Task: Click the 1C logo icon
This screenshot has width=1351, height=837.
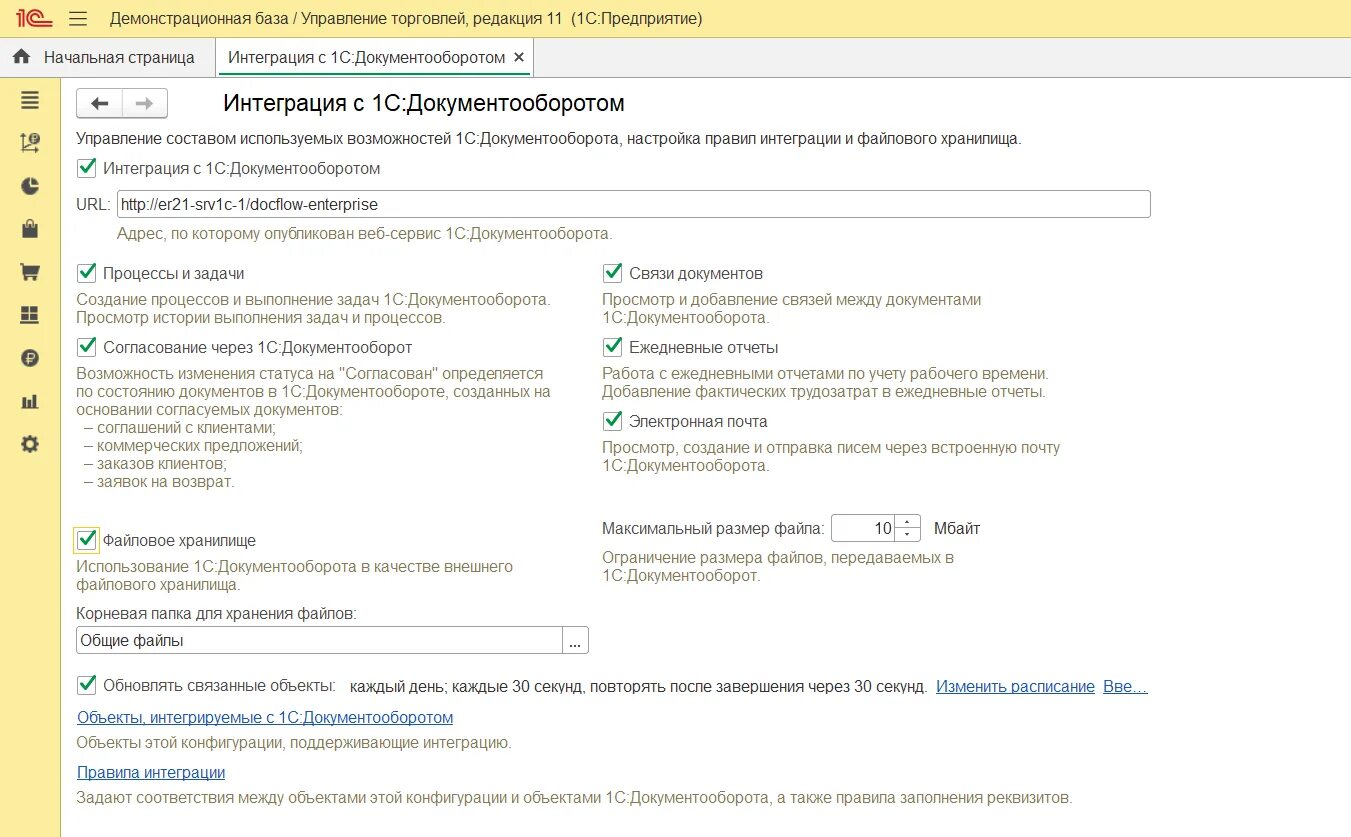Action: [33, 18]
